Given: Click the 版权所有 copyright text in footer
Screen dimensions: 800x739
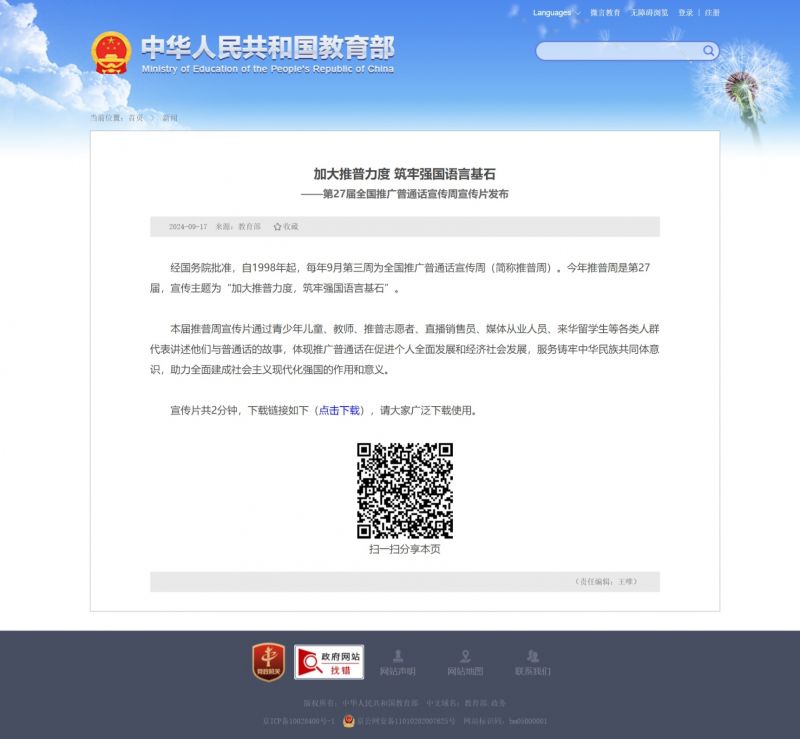Looking at the screenshot, I should click(x=361, y=703).
